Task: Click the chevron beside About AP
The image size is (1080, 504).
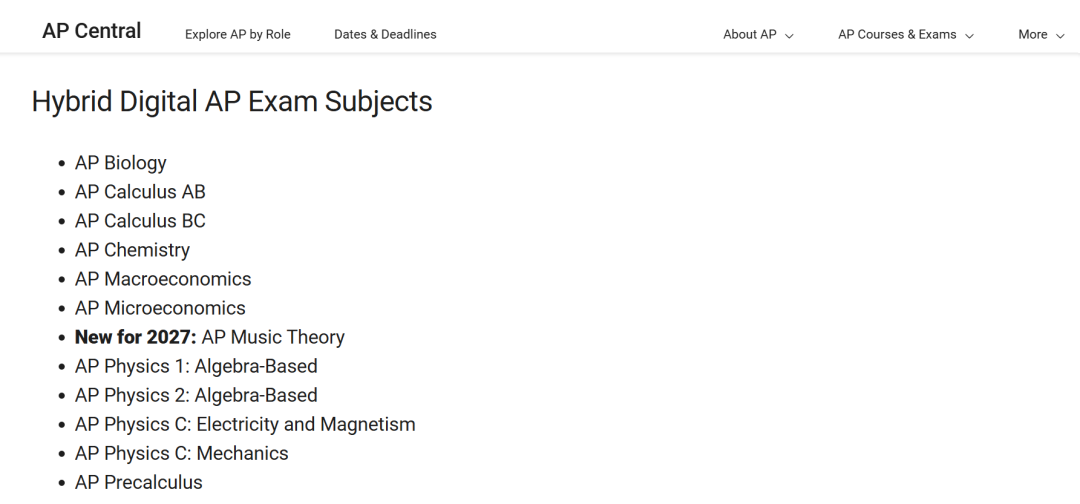Action: [x=789, y=36]
